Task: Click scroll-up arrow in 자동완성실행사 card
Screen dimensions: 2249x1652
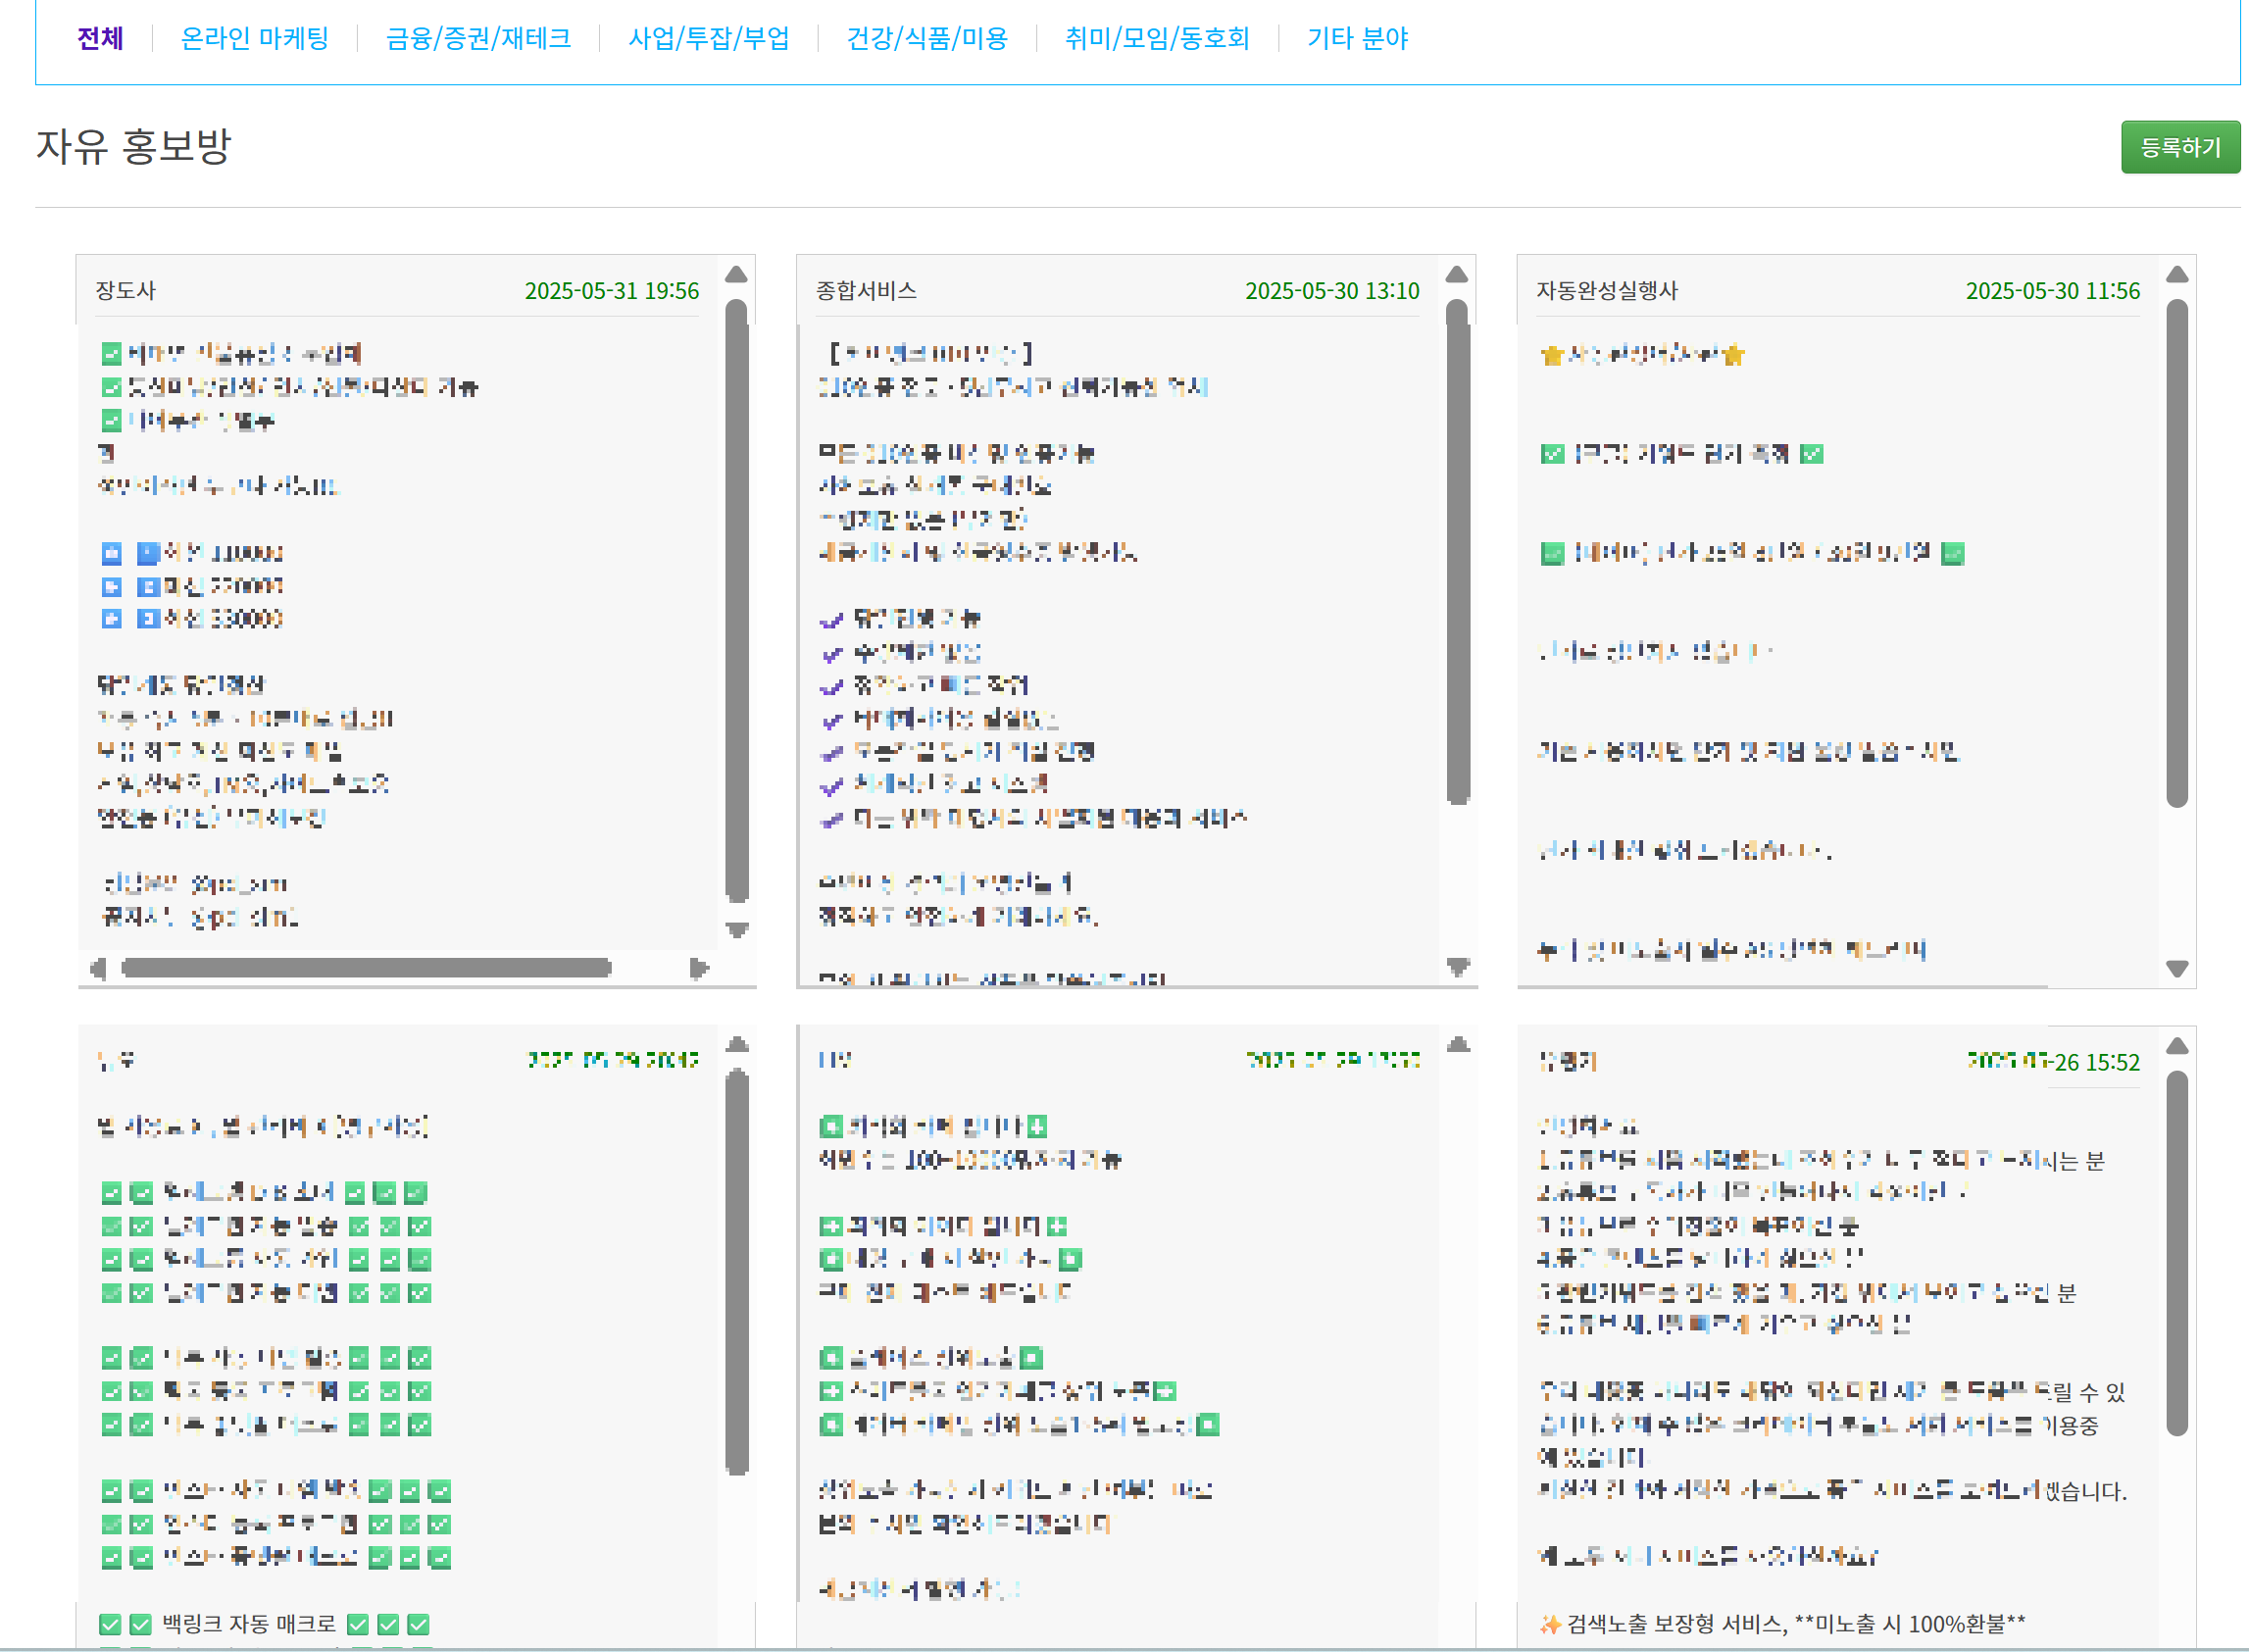Action: [2177, 274]
